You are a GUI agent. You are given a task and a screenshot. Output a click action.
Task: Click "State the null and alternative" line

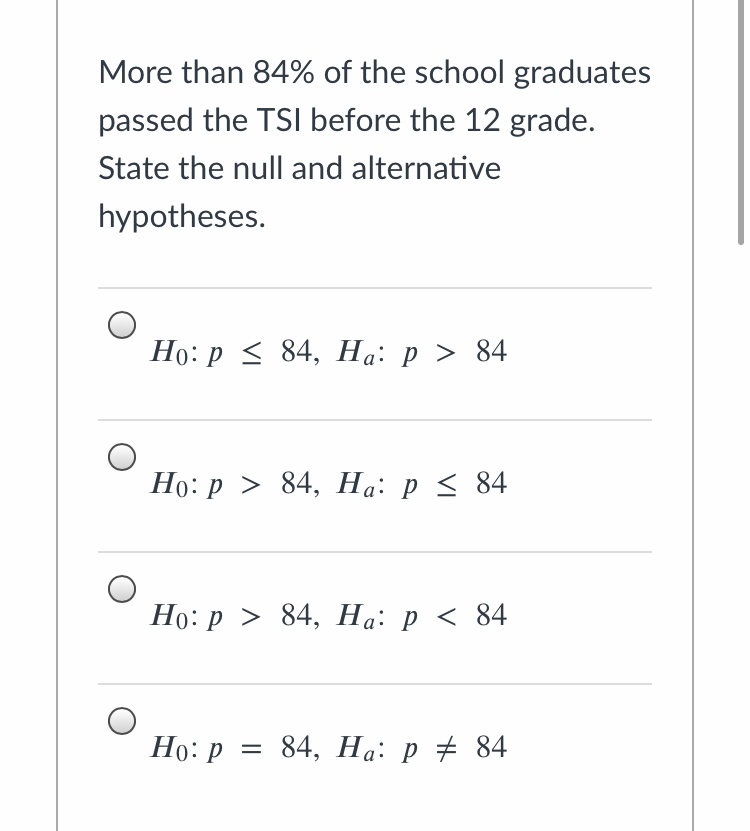tap(299, 168)
